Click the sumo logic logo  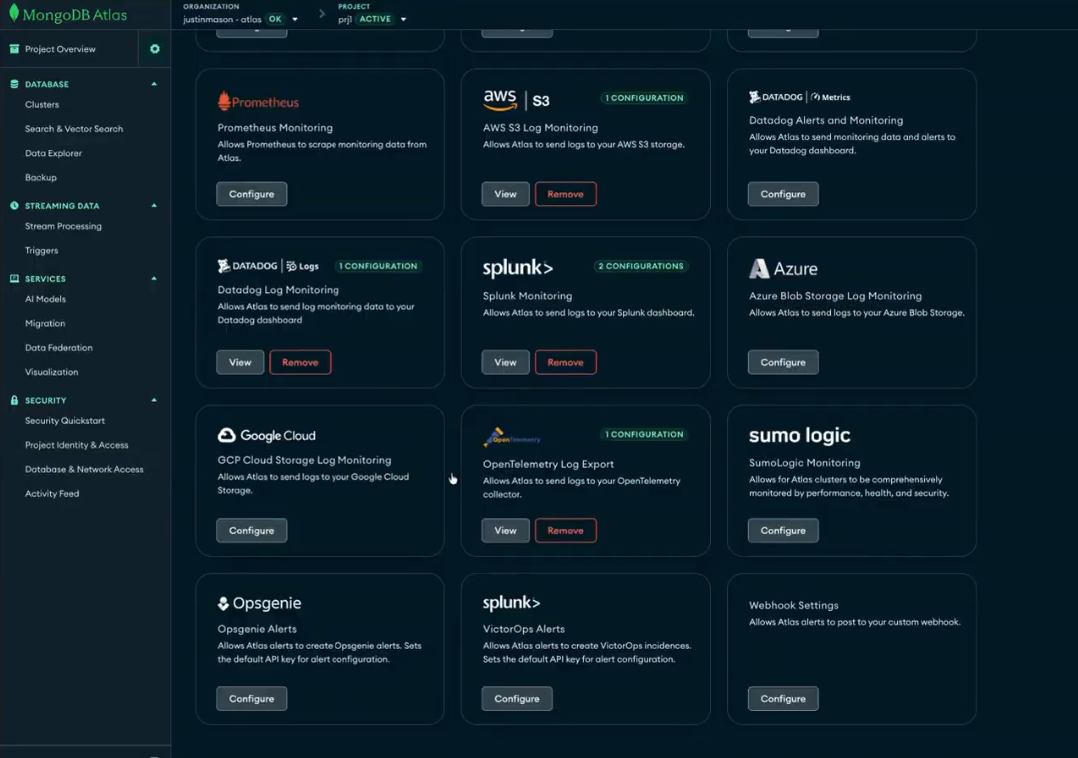(799, 435)
